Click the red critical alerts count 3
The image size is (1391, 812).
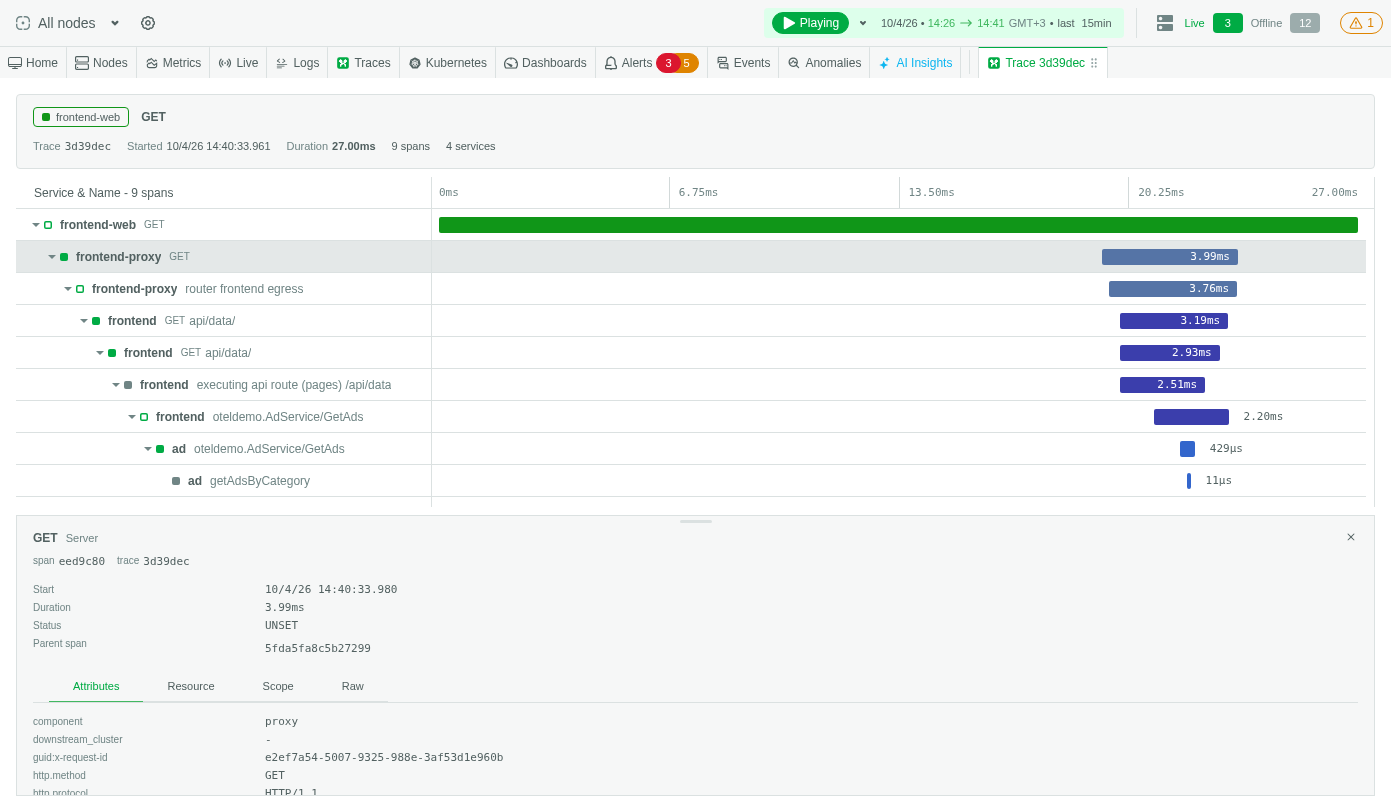(668, 63)
